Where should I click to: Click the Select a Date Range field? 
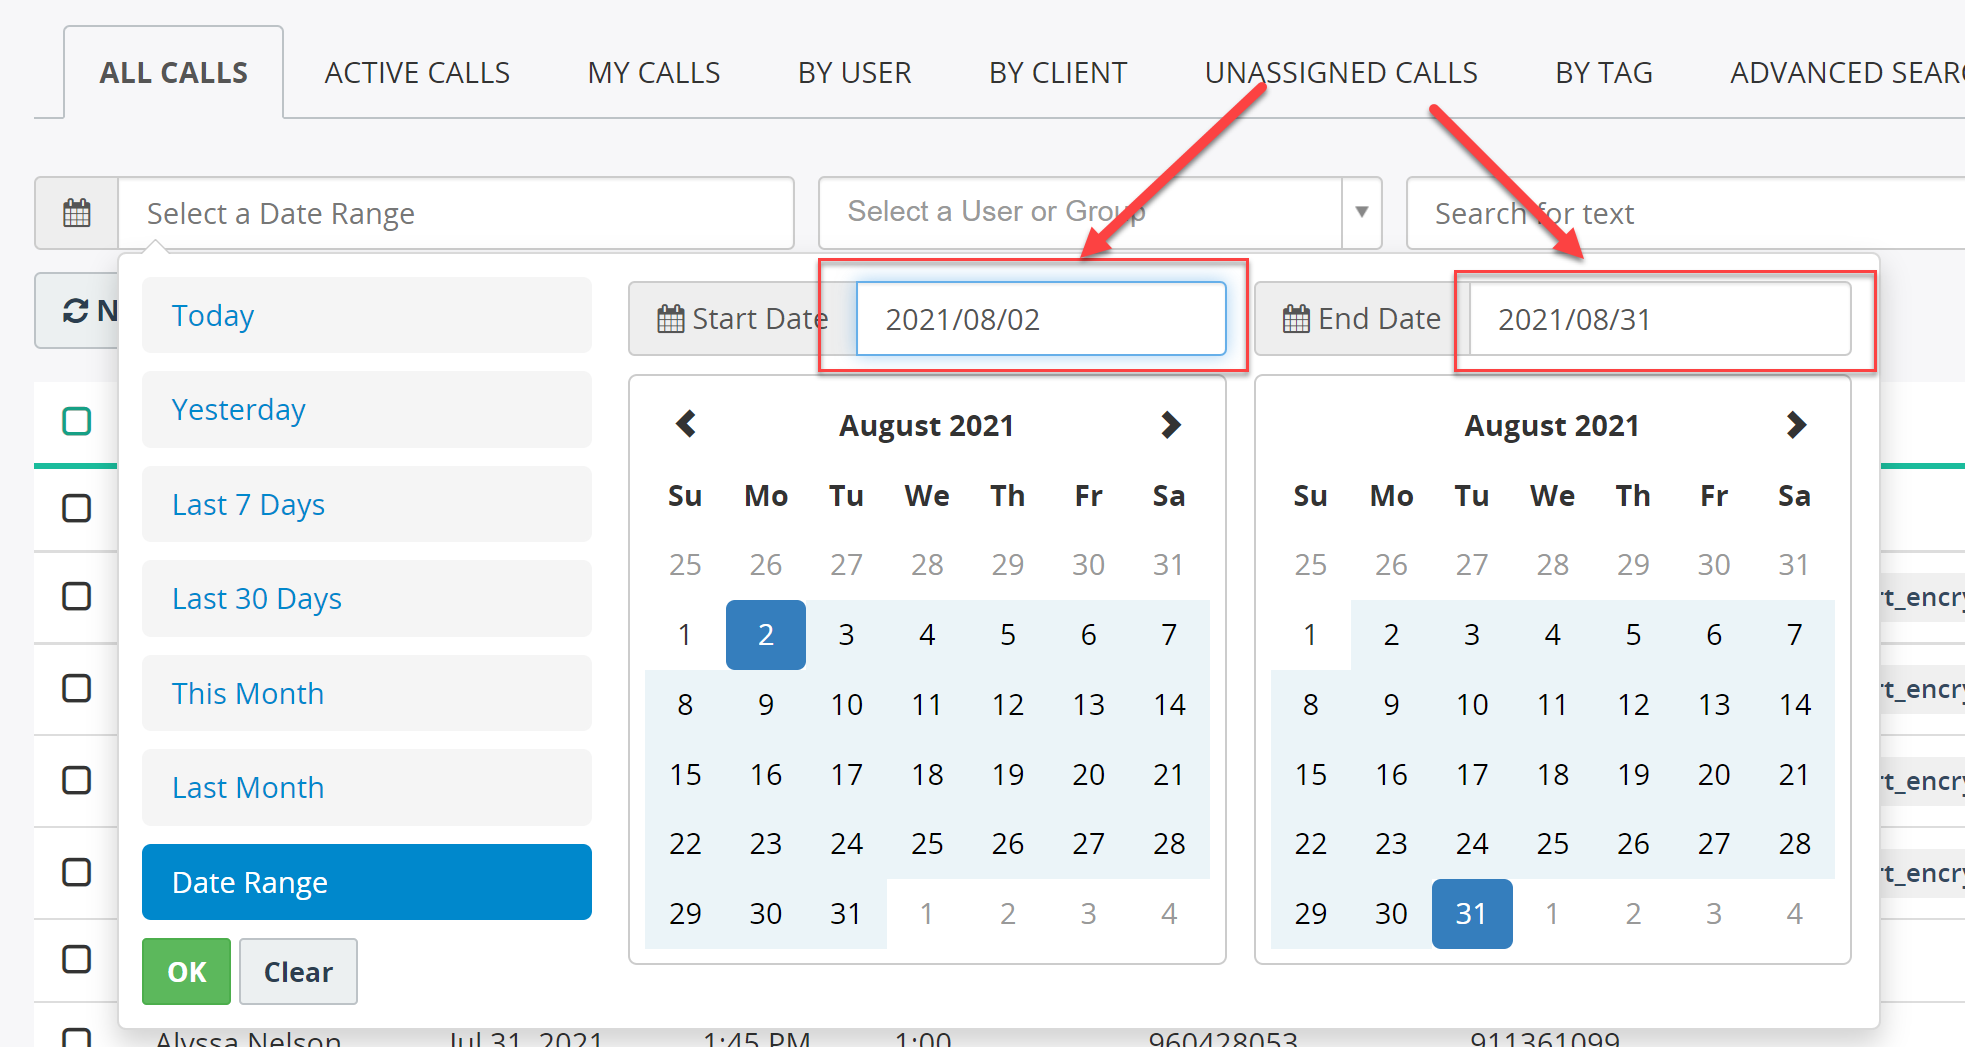tap(456, 213)
